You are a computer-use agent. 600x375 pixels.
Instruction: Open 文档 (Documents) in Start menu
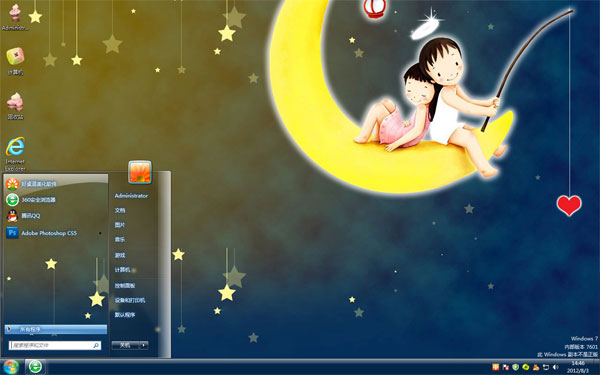[x=120, y=210]
